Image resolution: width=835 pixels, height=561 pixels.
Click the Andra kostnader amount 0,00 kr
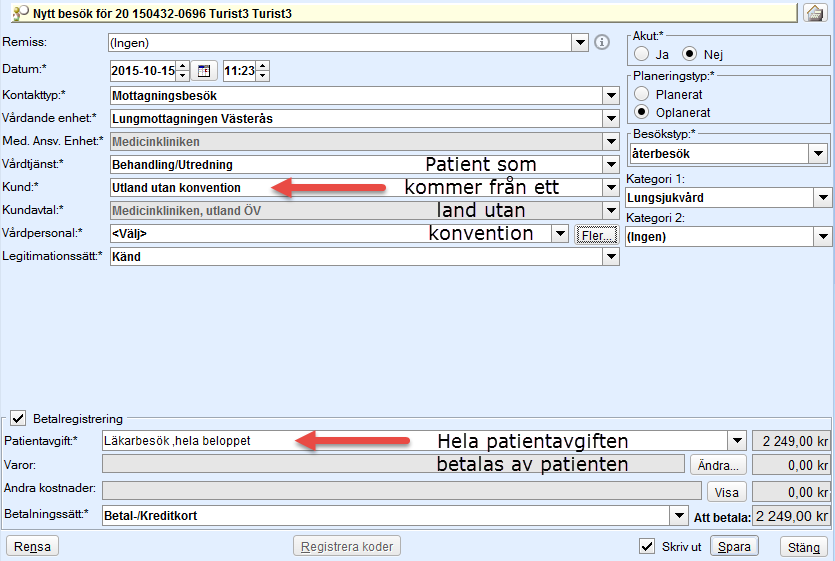(x=791, y=492)
